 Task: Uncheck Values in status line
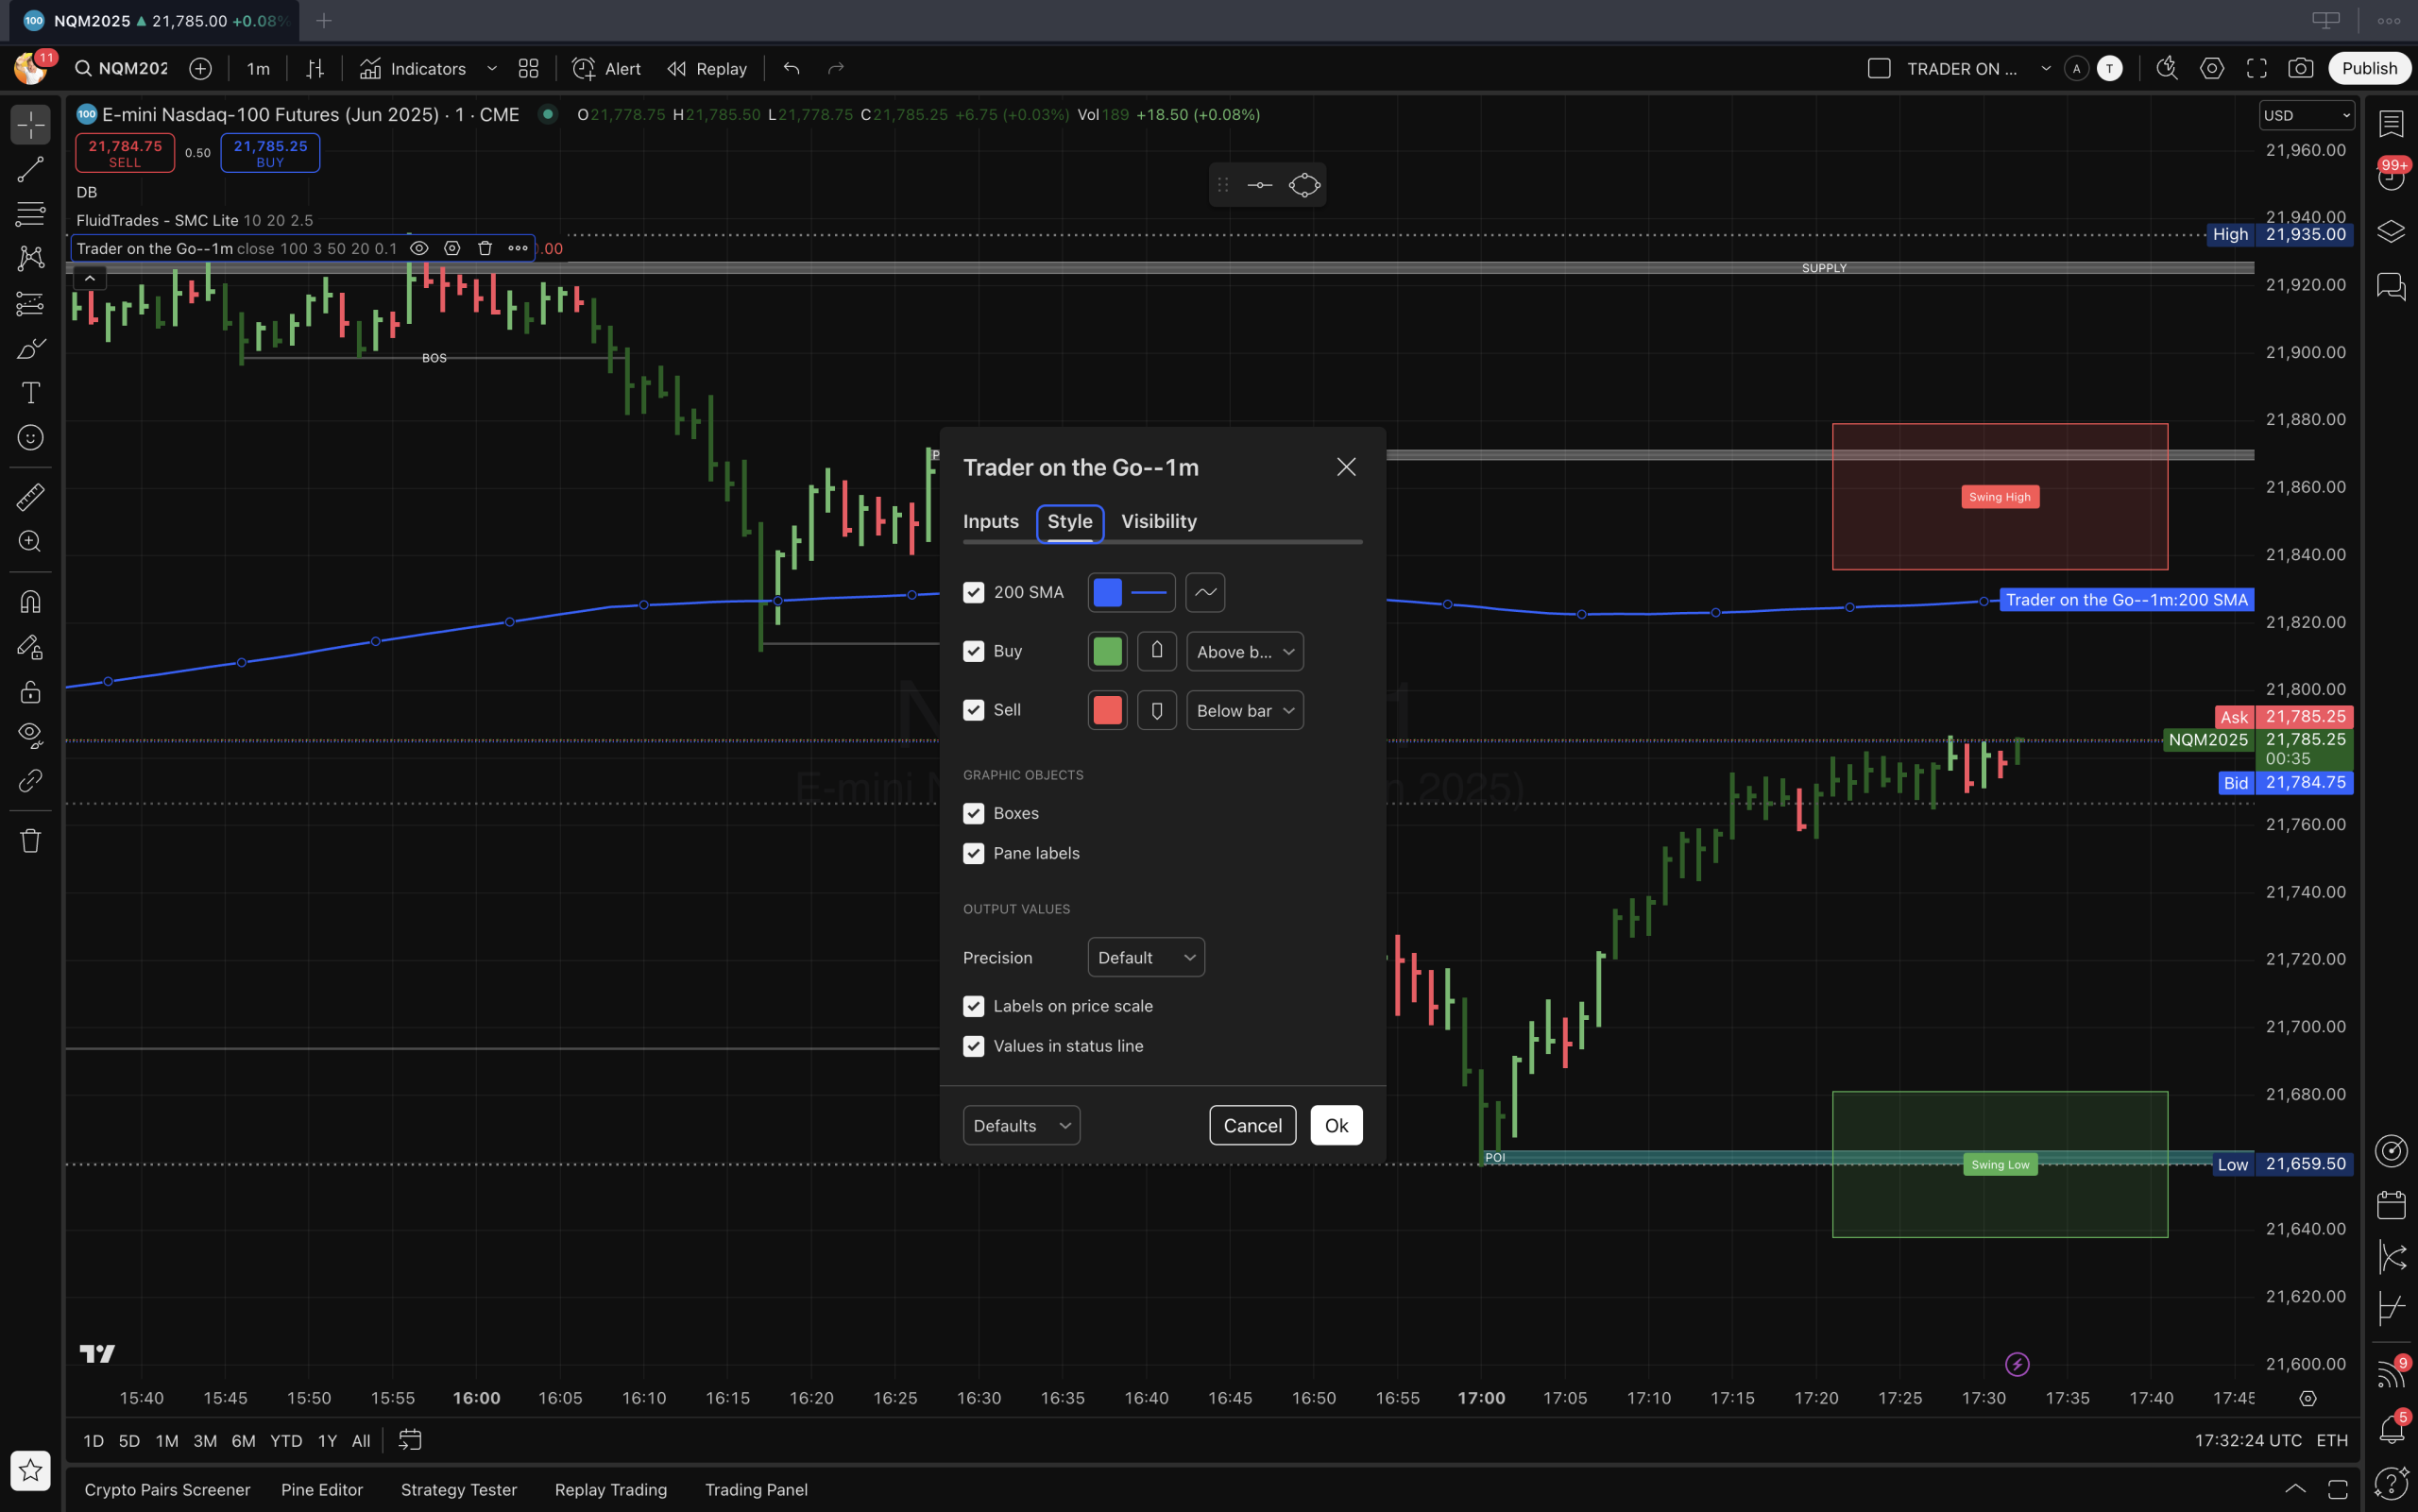[x=973, y=1046]
